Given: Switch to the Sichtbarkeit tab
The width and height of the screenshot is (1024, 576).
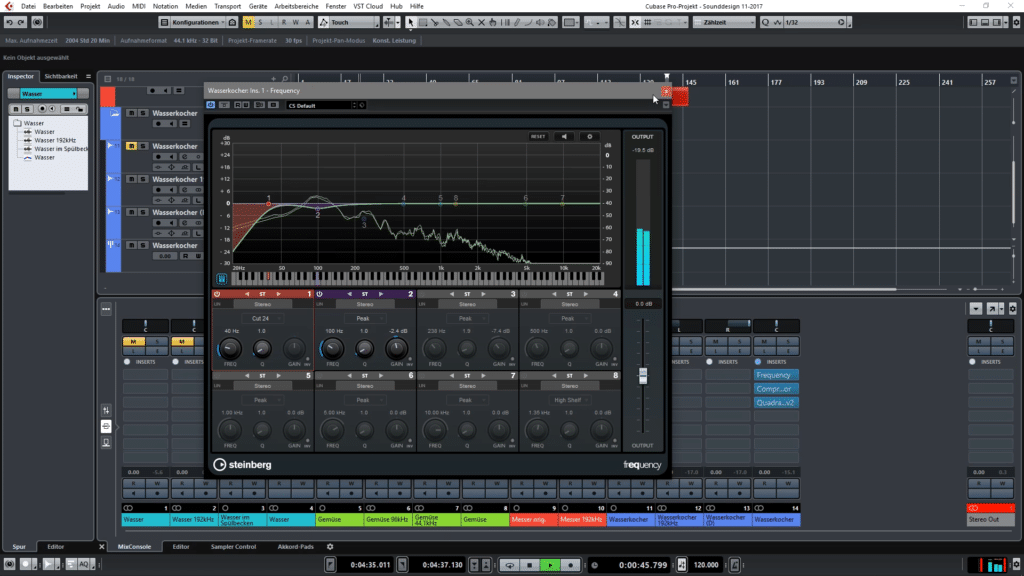Looking at the screenshot, I should [x=61, y=76].
